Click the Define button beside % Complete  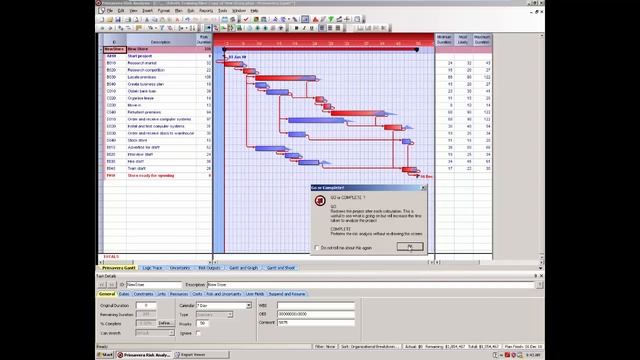pos(165,323)
